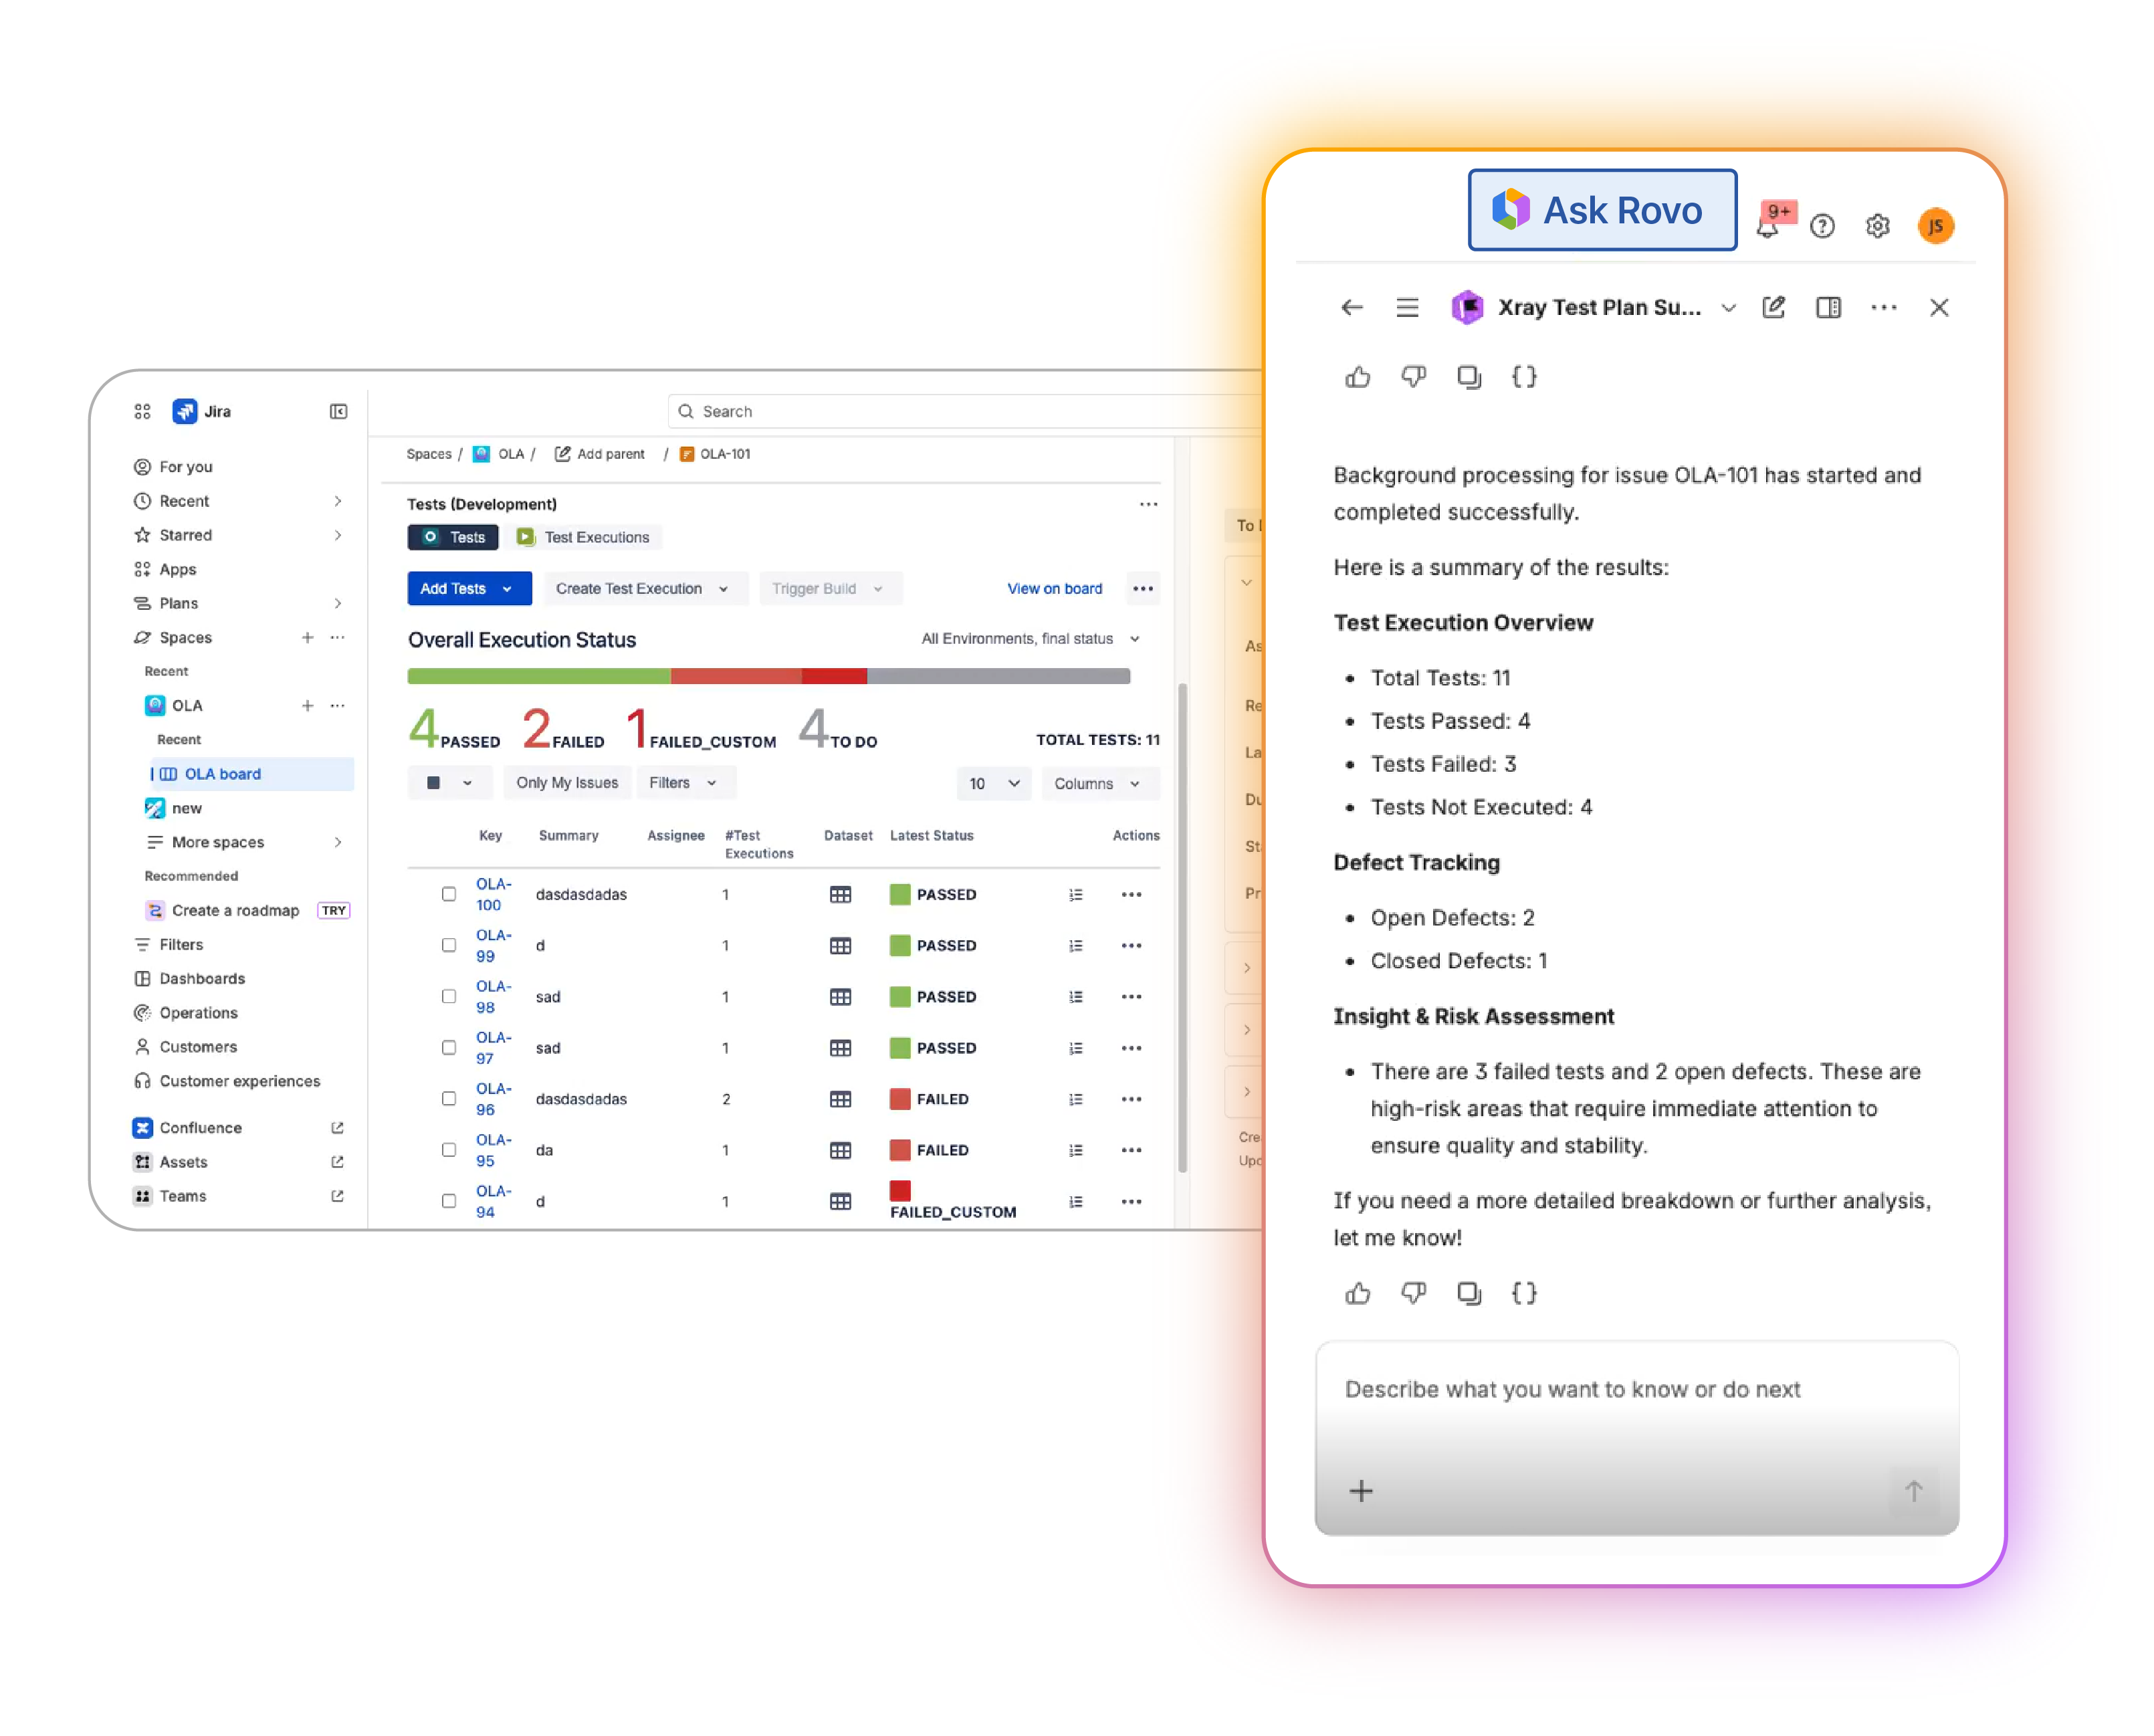Toggle Rovo side panel layout icon
This screenshot has width=2154, height=1736.
click(1828, 307)
